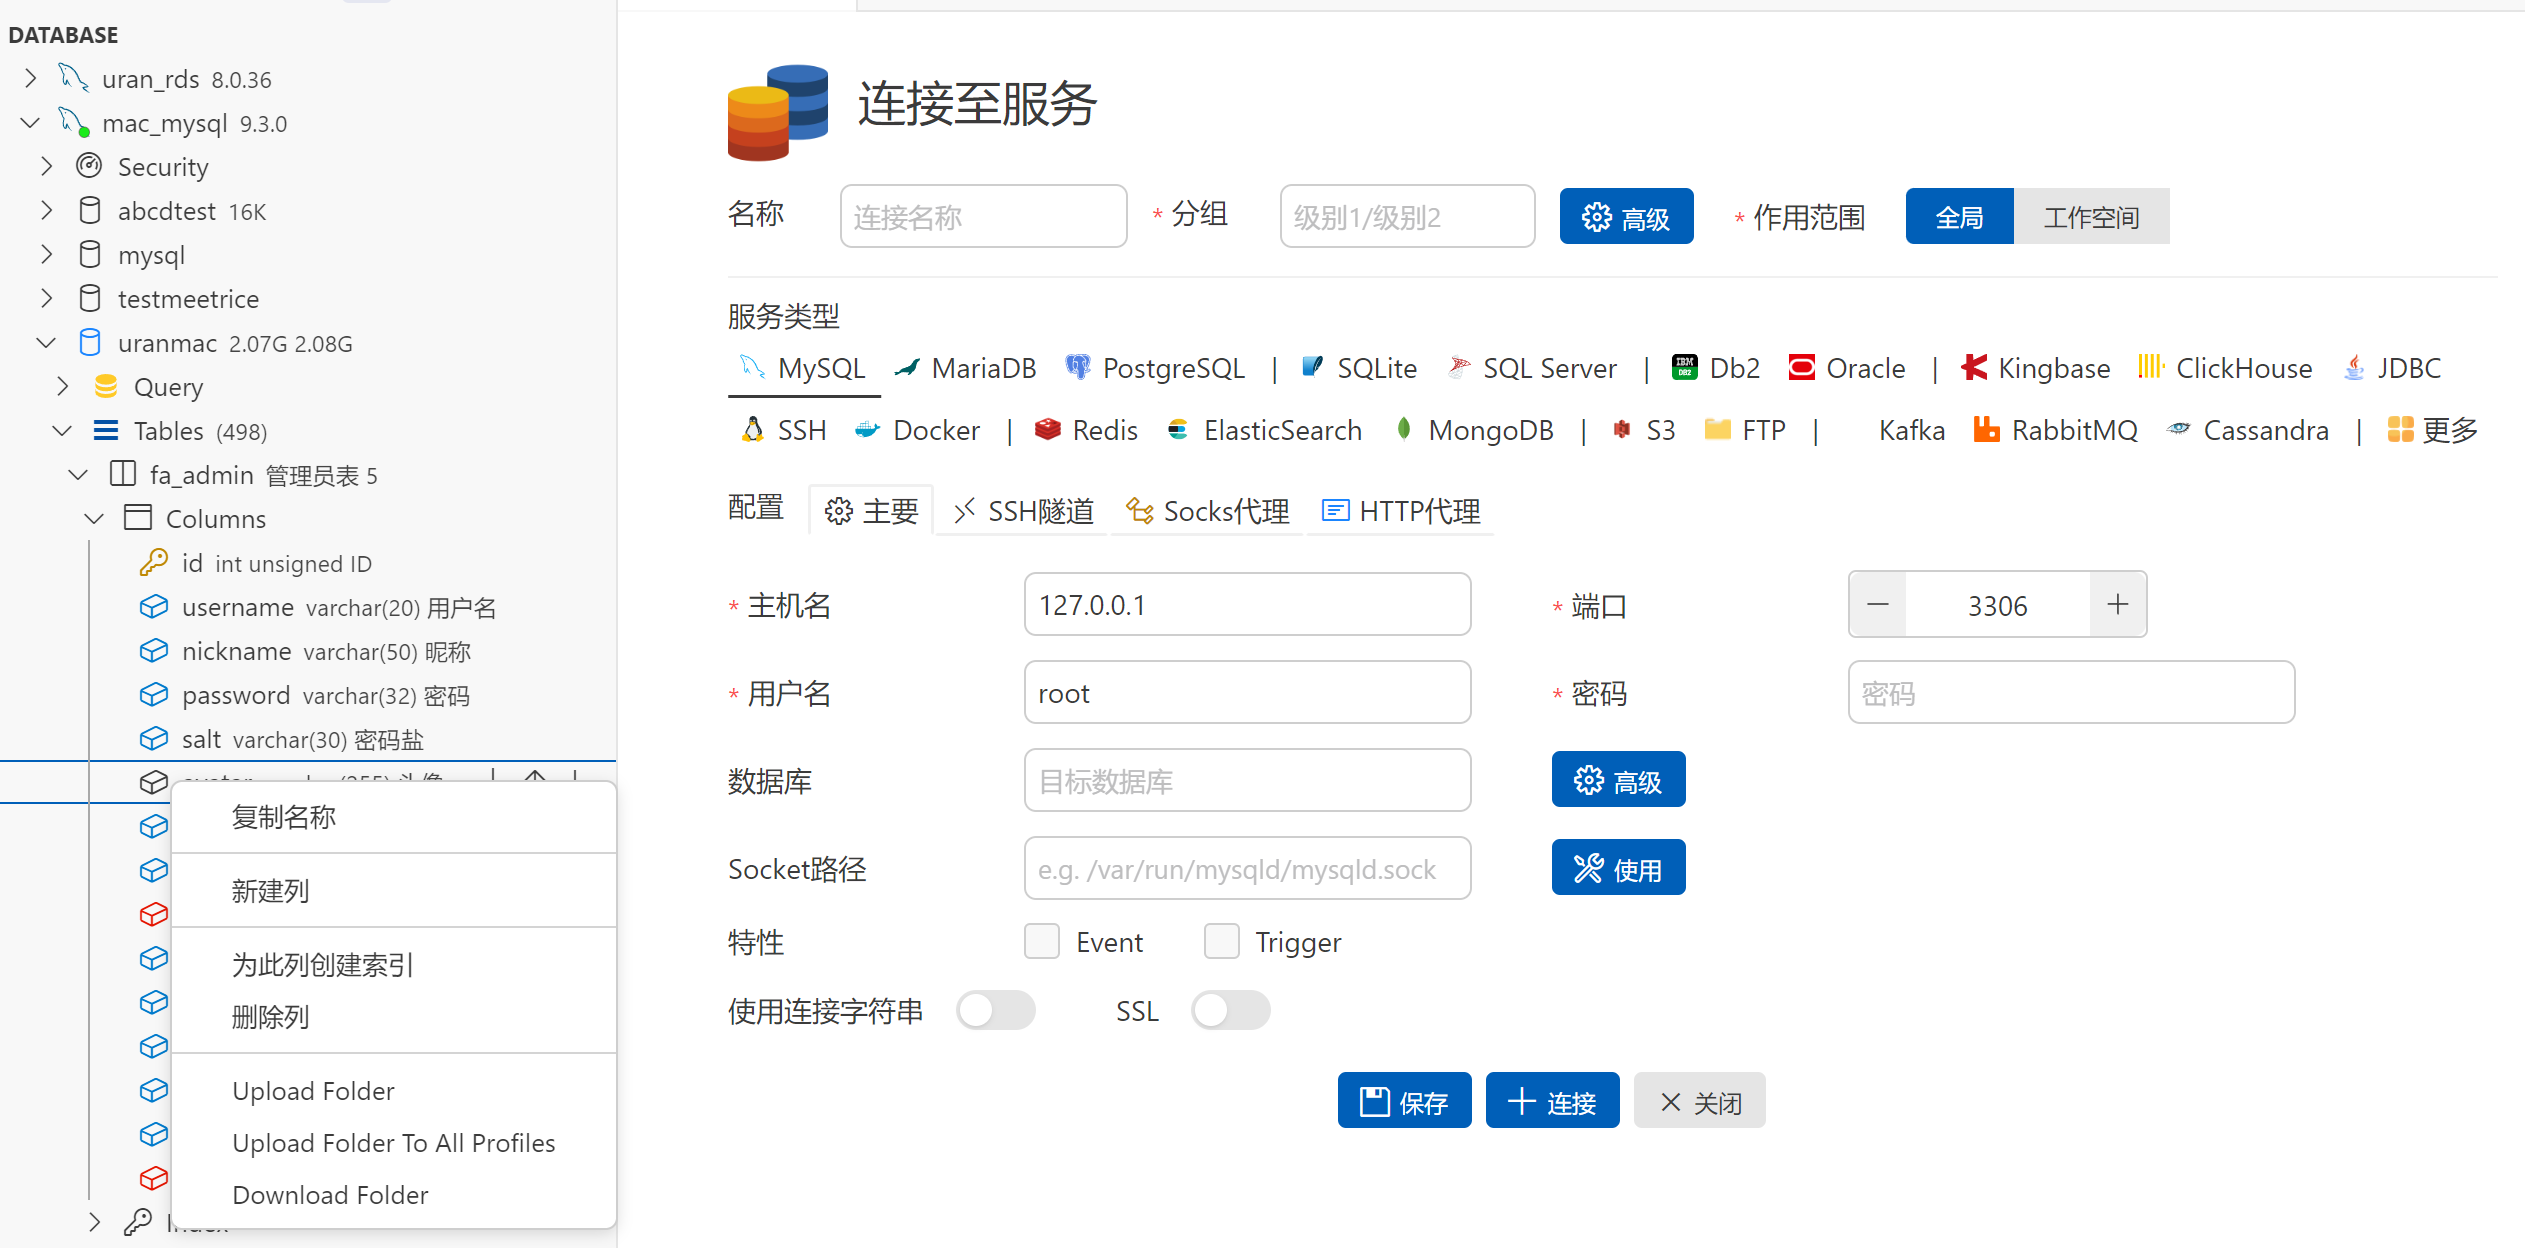Pick the MongoDB leaf icon
This screenshot has height=1248, width=2525.
click(1404, 430)
